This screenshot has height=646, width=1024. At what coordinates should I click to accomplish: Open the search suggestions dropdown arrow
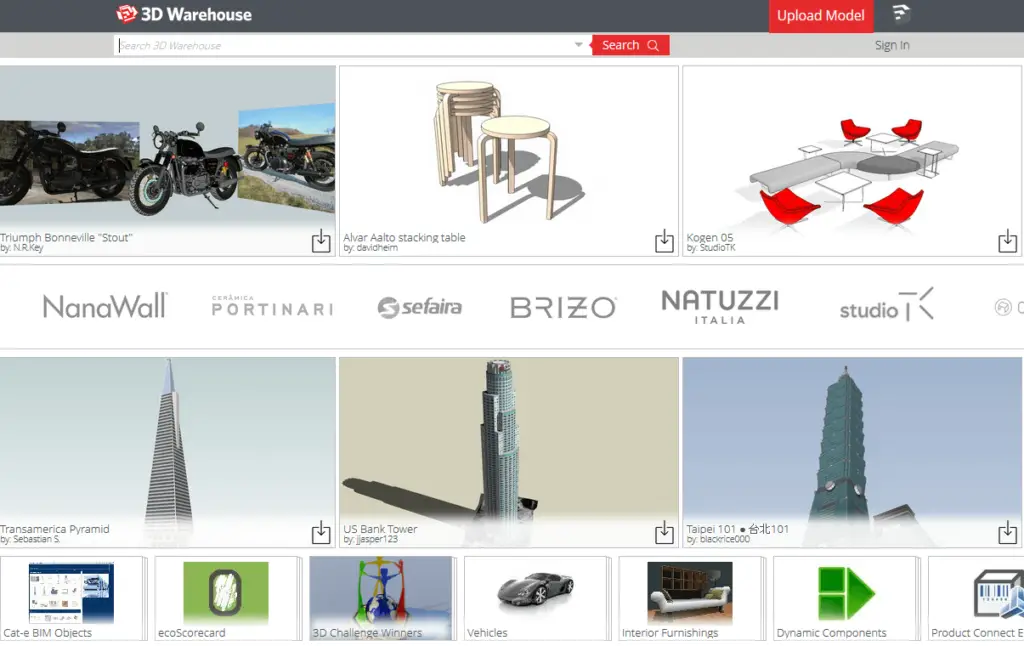[578, 44]
